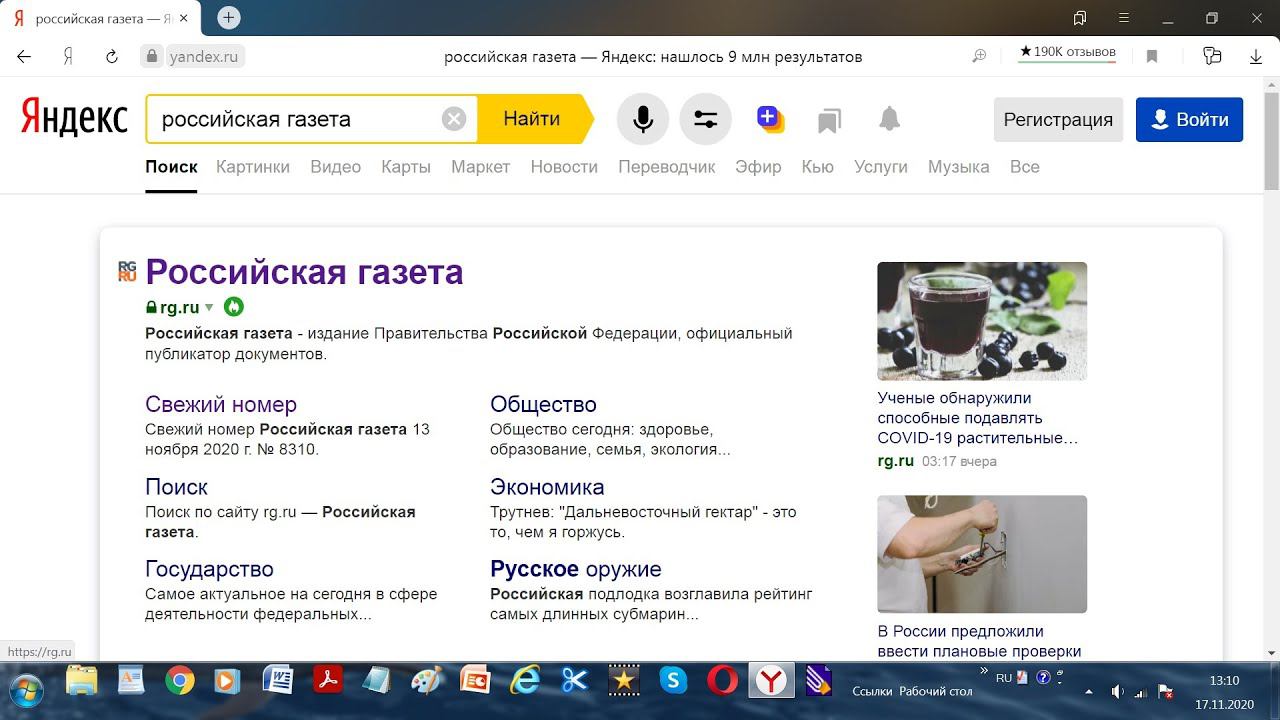Clear the search query with the X icon

tap(454, 119)
